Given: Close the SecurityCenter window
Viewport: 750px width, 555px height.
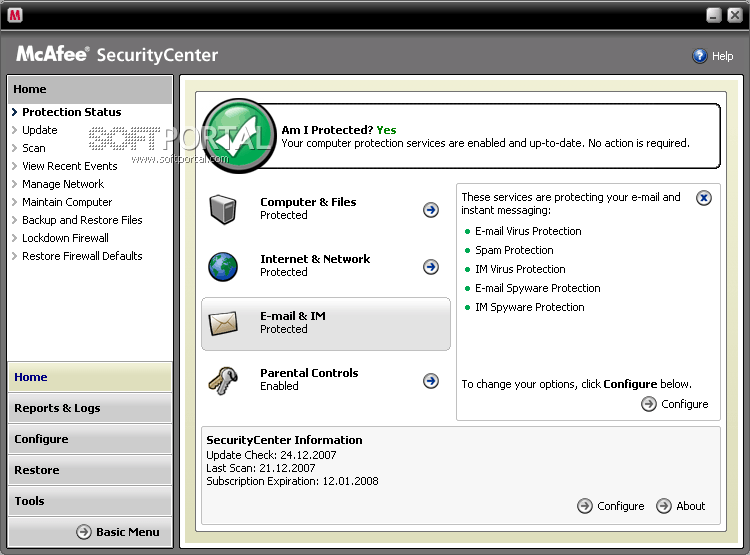Looking at the screenshot, I should 735,15.
